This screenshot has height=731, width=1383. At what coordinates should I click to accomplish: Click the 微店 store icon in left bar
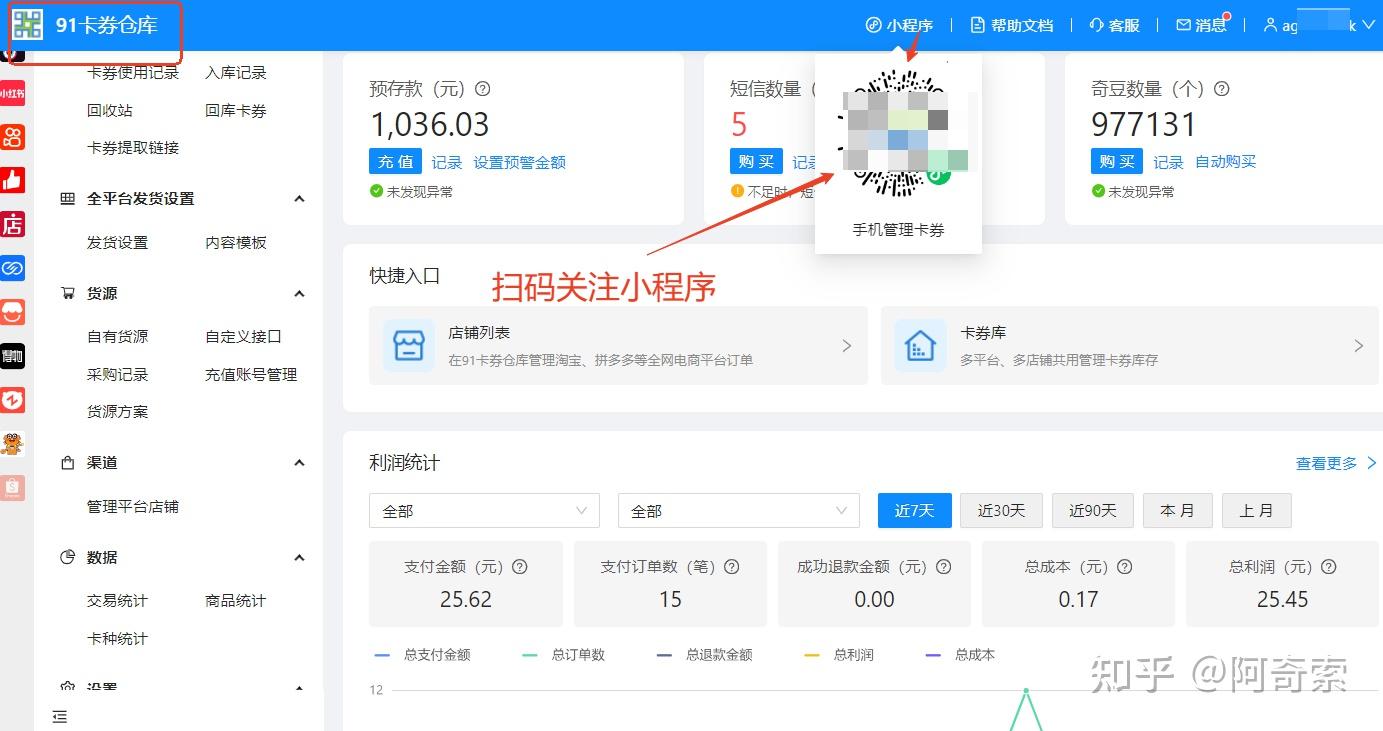click(13, 224)
